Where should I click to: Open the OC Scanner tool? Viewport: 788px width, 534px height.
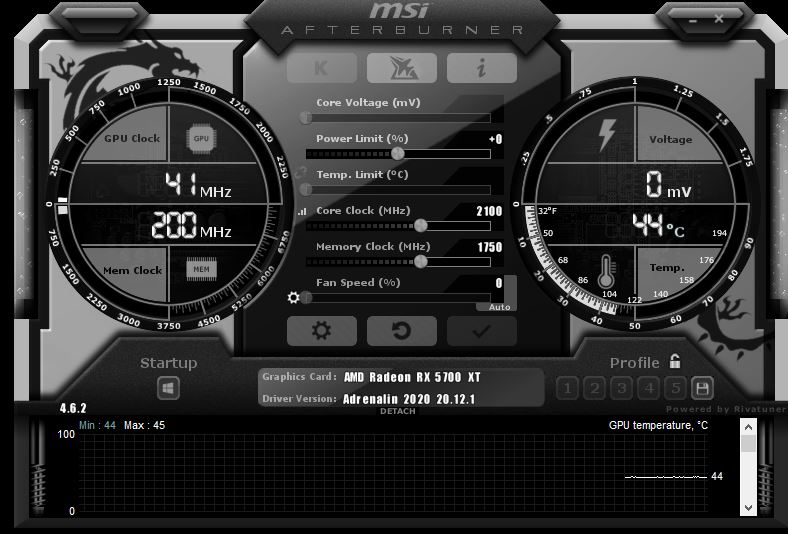pos(401,67)
